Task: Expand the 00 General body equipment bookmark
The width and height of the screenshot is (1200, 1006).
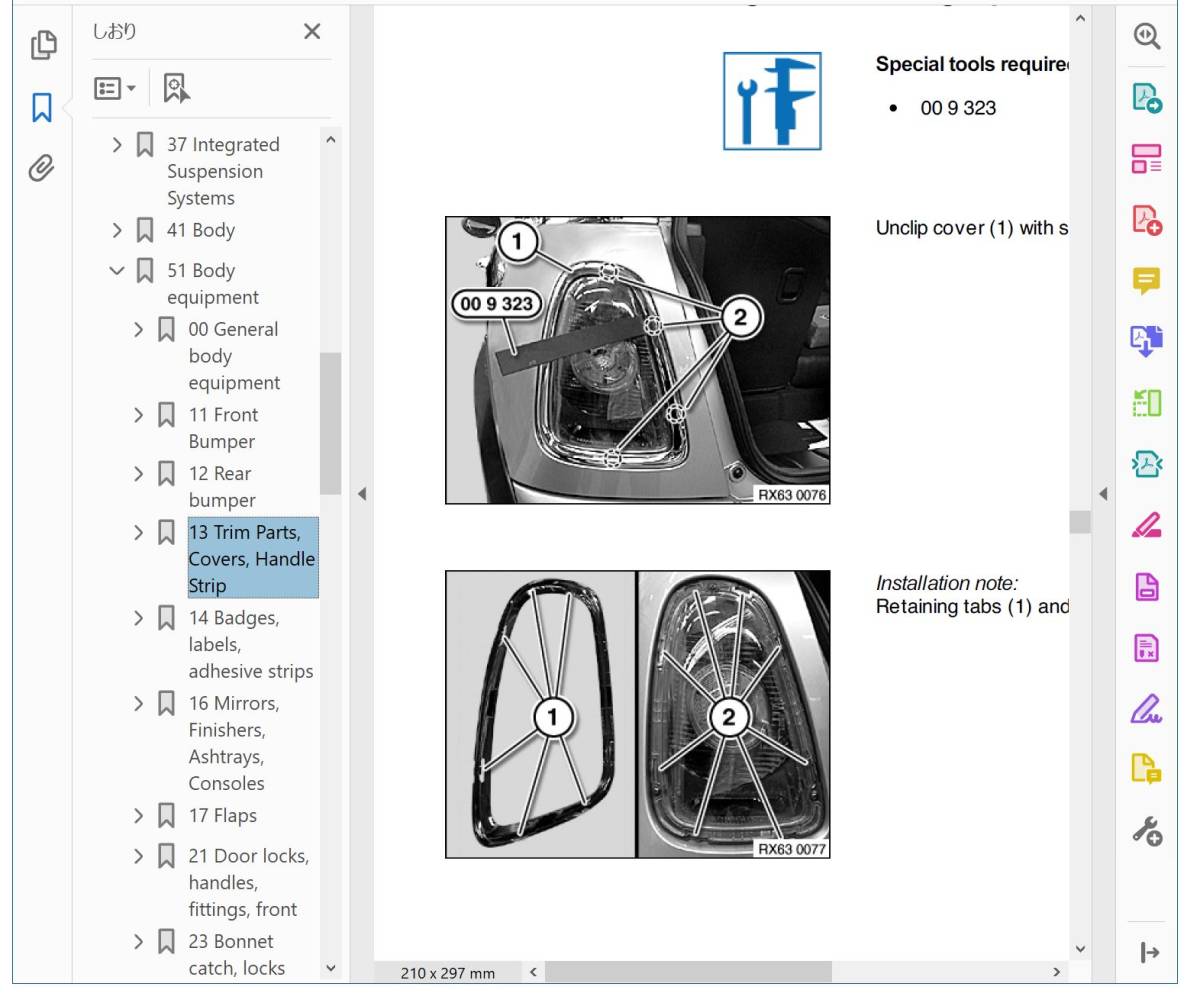Action: [x=139, y=329]
